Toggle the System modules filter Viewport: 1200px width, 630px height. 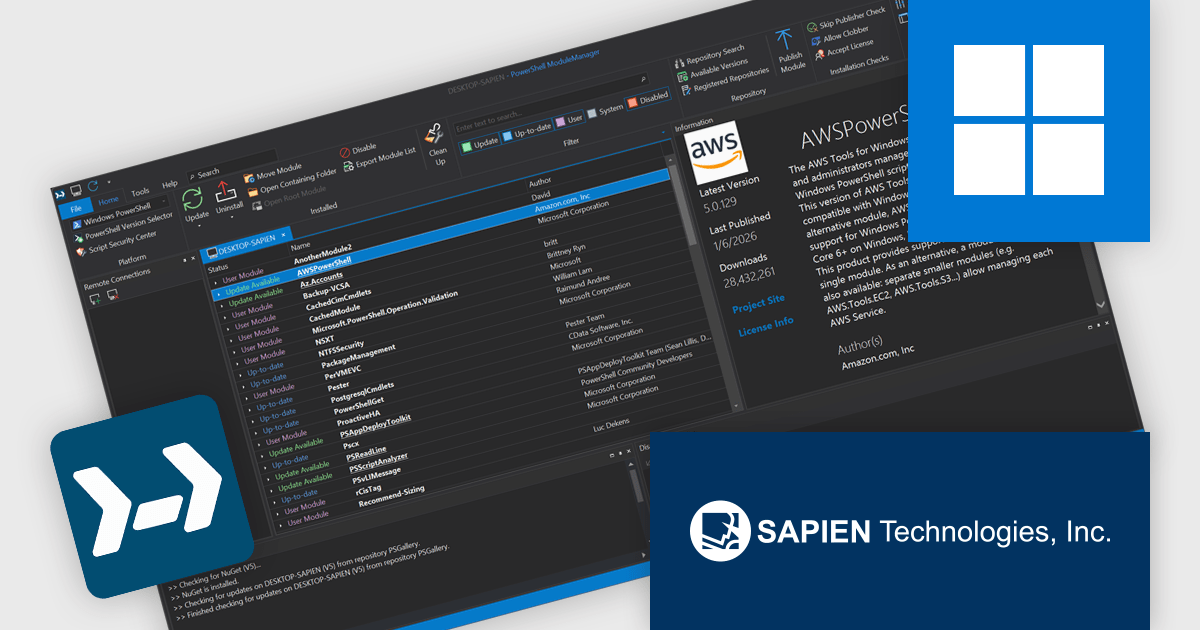coord(606,109)
